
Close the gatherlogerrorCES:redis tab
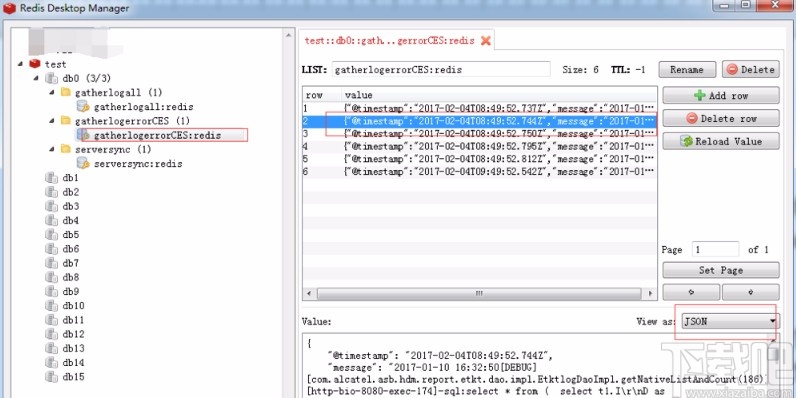click(x=486, y=41)
